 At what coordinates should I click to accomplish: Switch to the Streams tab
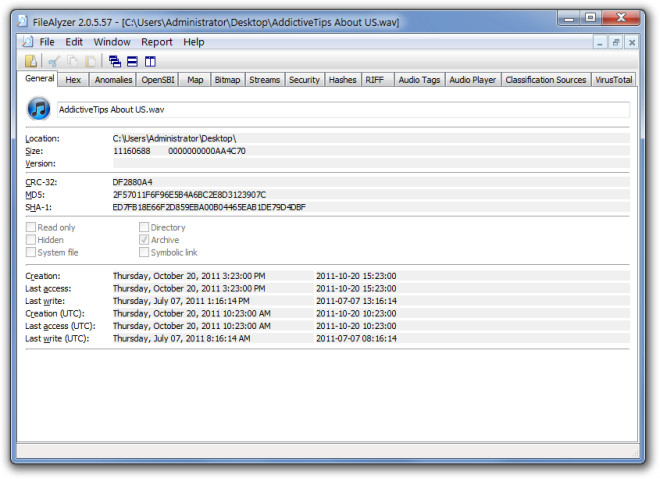pyautogui.click(x=264, y=80)
